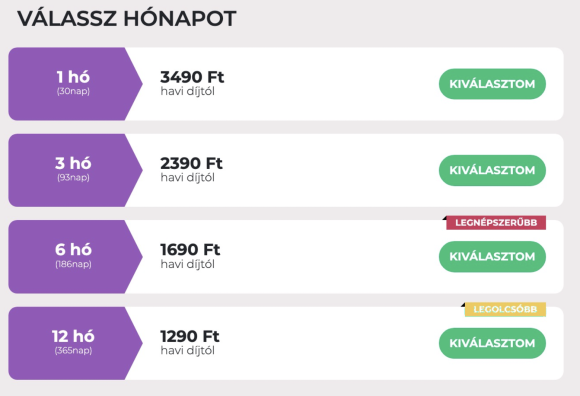Click havi díjtól under 3490 Ft
The width and height of the screenshot is (580, 396).
point(188,91)
